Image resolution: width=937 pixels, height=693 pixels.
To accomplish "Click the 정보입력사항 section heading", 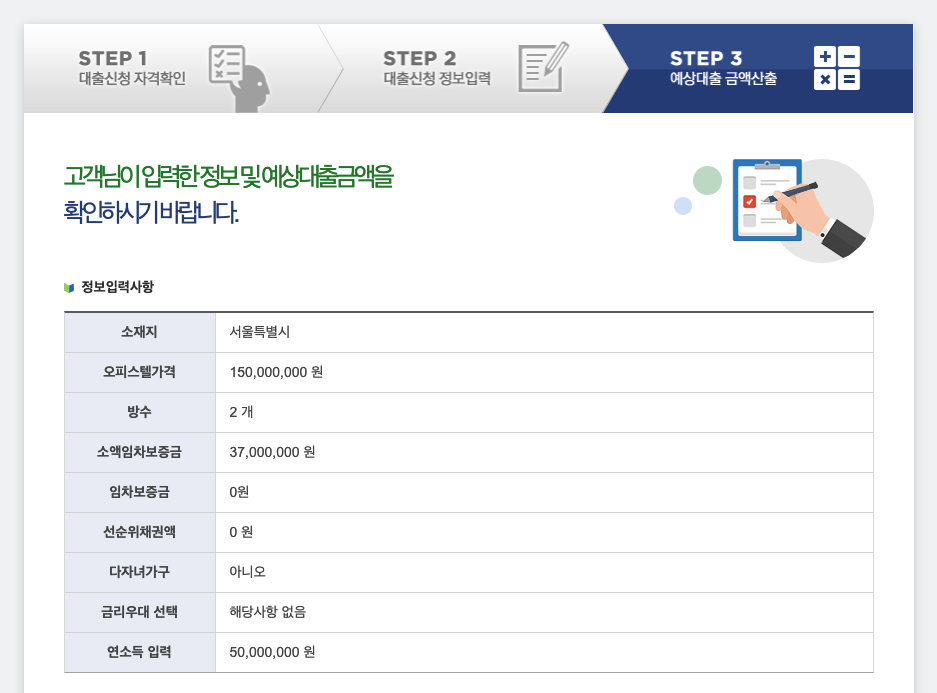I will click(x=117, y=287).
